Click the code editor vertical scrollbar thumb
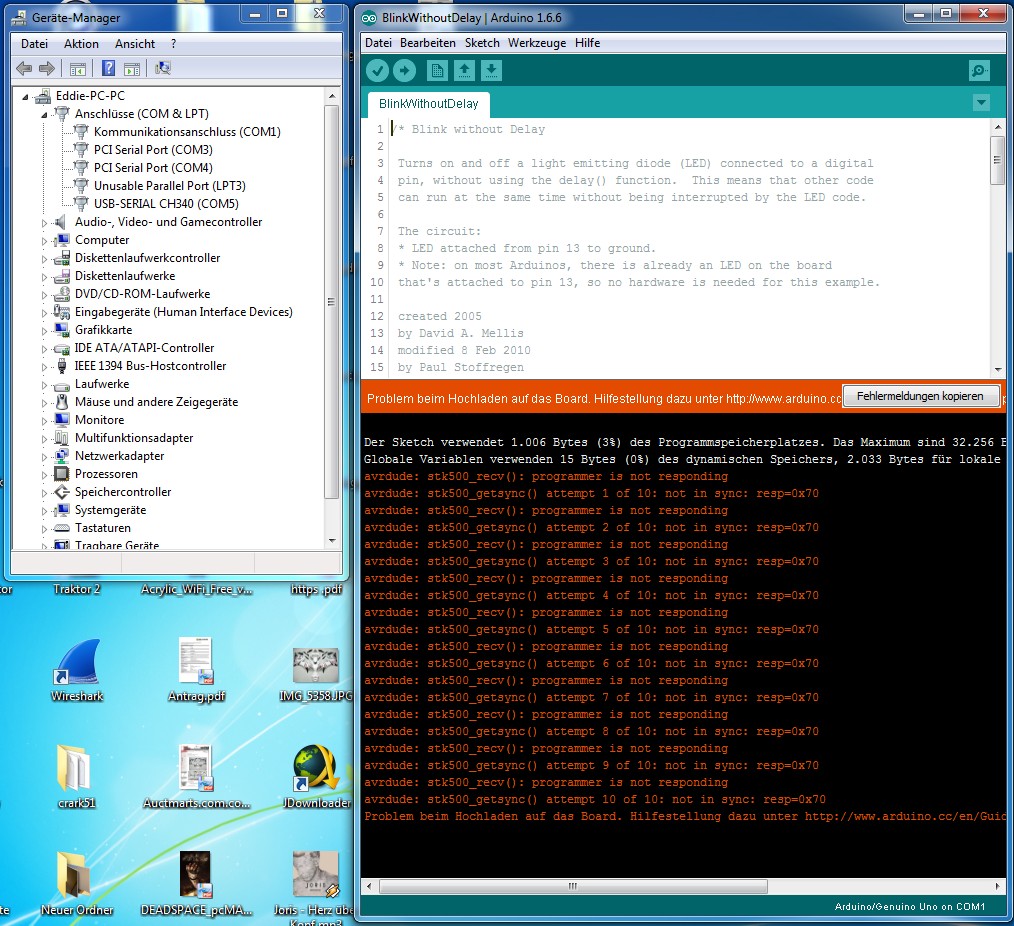 pos(997,159)
